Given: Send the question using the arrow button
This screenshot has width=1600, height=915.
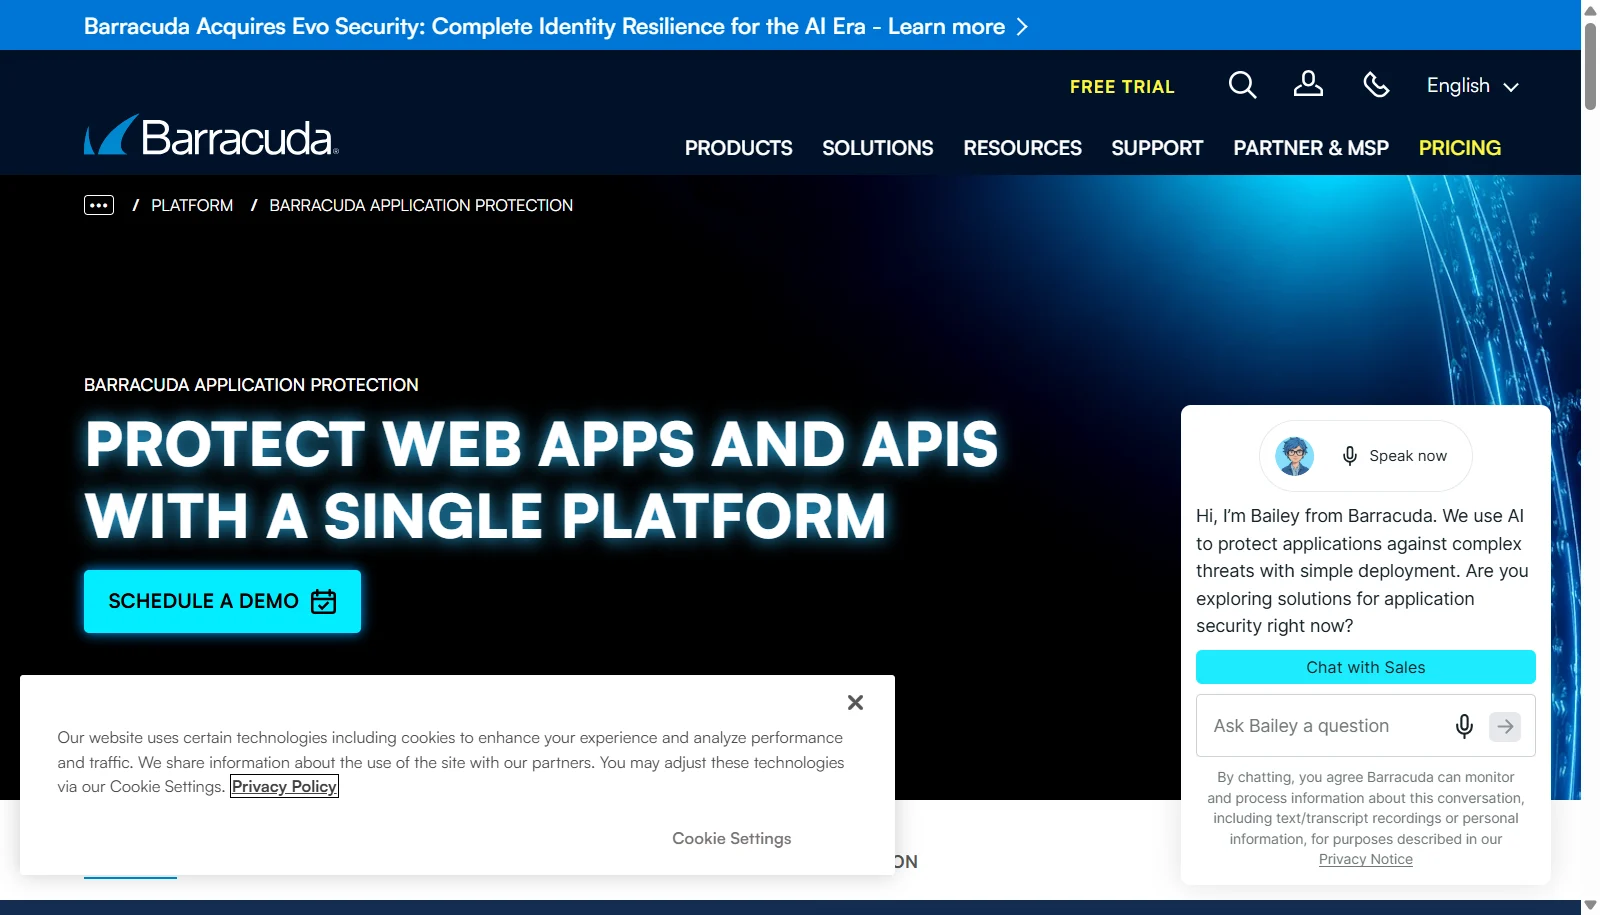Looking at the screenshot, I should pyautogui.click(x=1505, y=726).
